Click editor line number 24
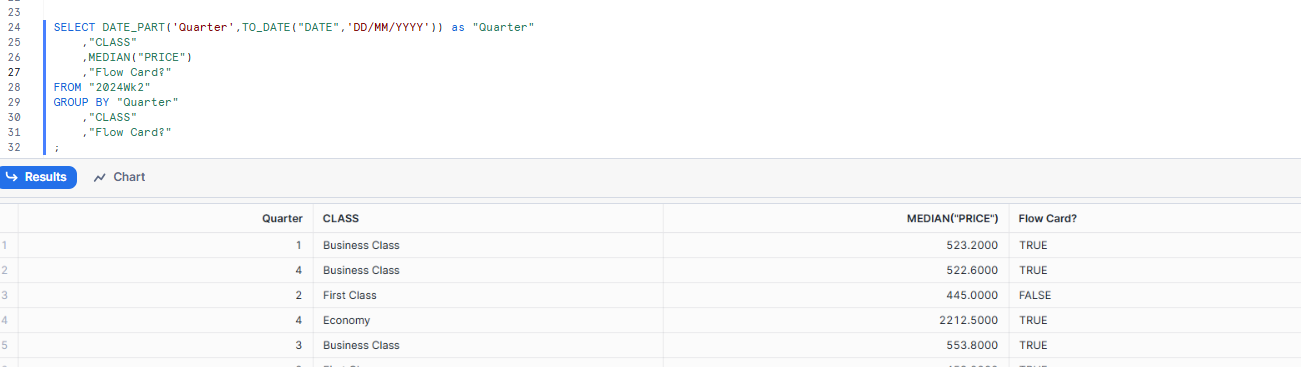The image size is (1301, 367). pyautogui.click(x=14, y=27)
